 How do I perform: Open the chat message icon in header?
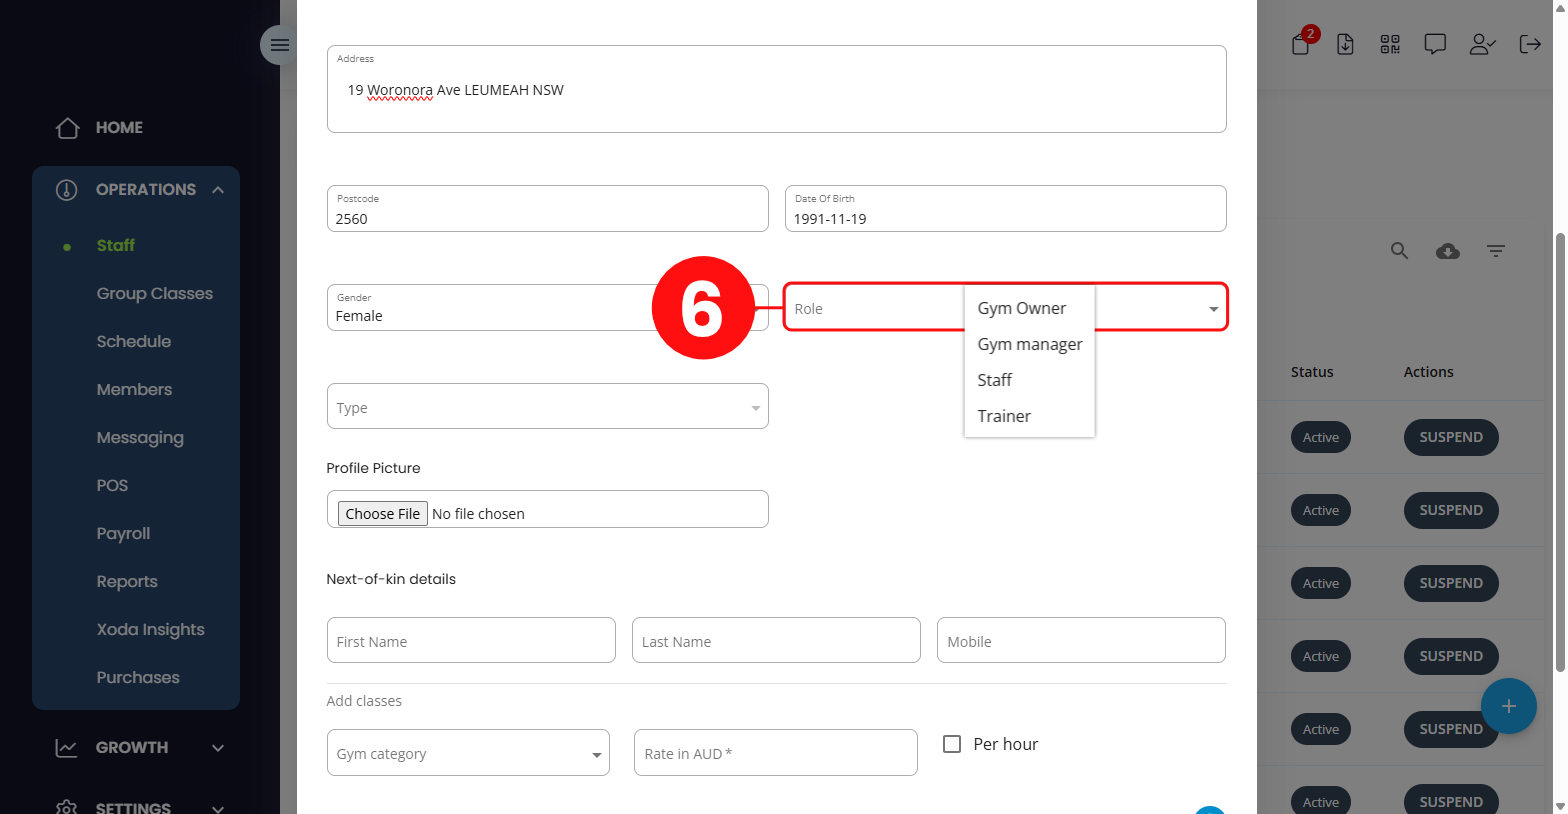pos(1435,44)
